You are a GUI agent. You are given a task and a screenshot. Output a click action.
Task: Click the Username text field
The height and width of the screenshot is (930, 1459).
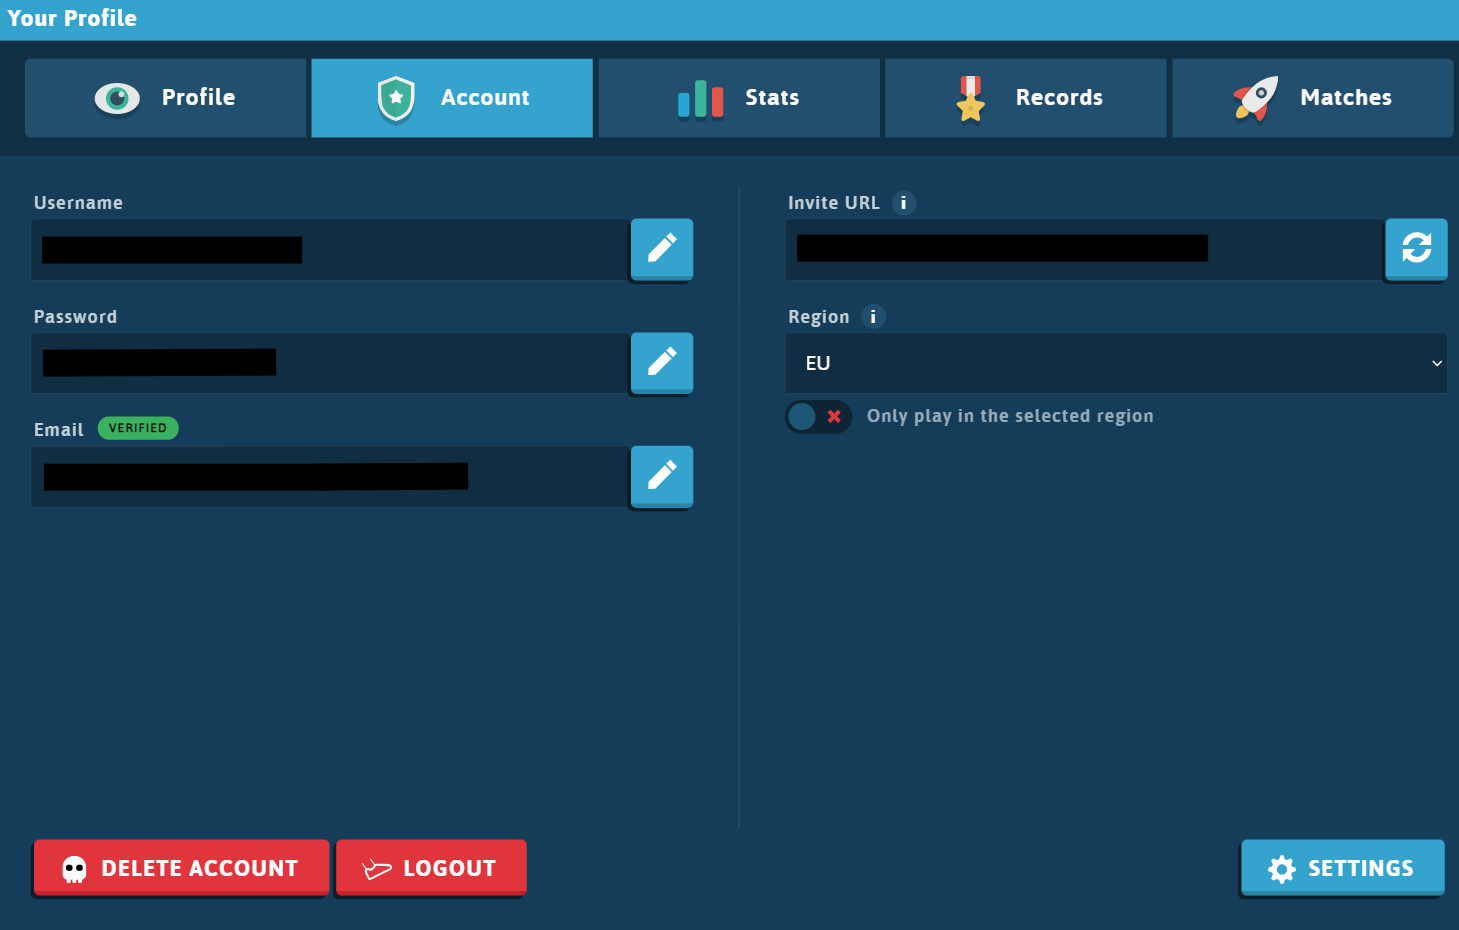click(330, 249)
